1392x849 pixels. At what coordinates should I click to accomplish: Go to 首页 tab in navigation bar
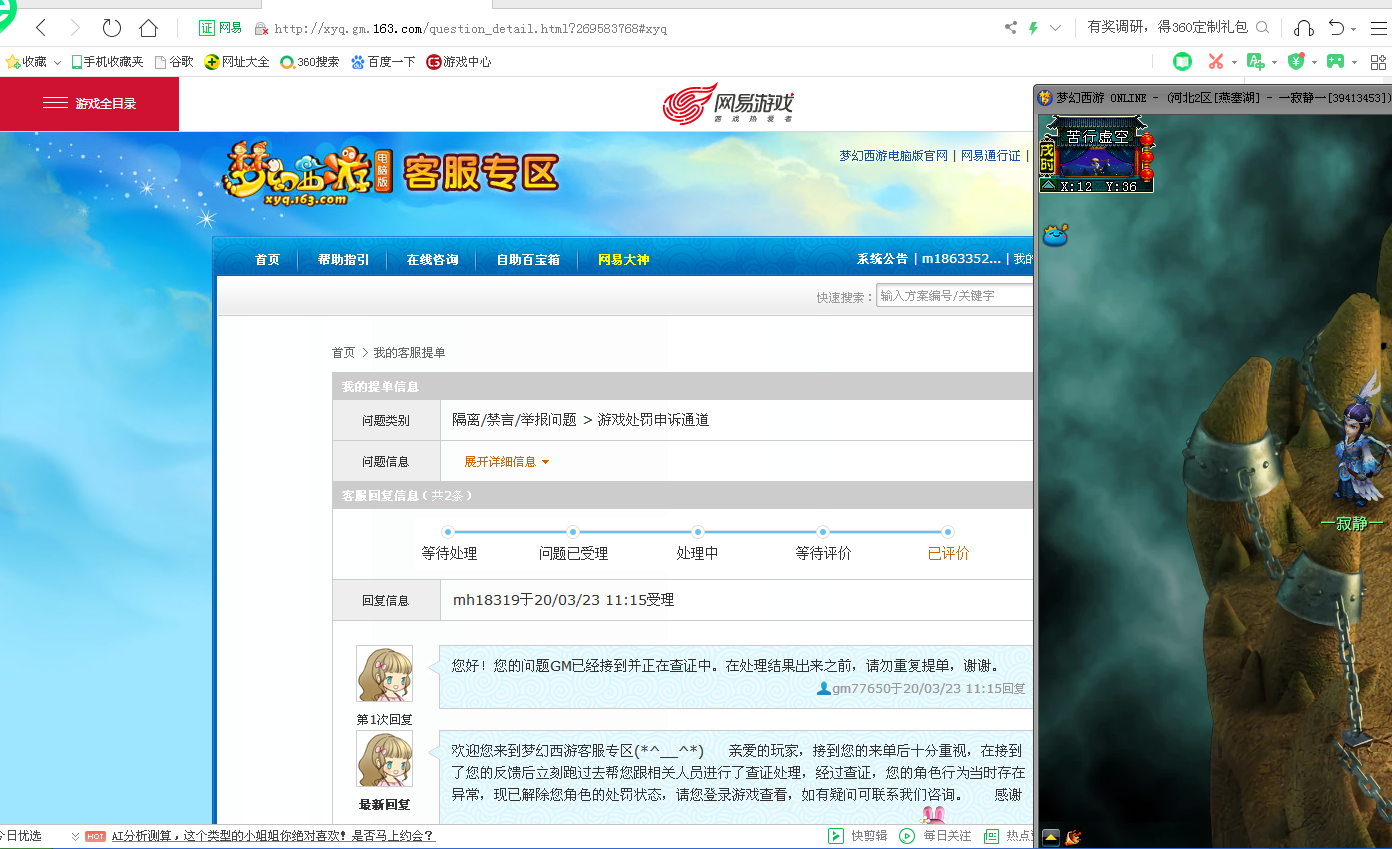(x=267, y=260)
